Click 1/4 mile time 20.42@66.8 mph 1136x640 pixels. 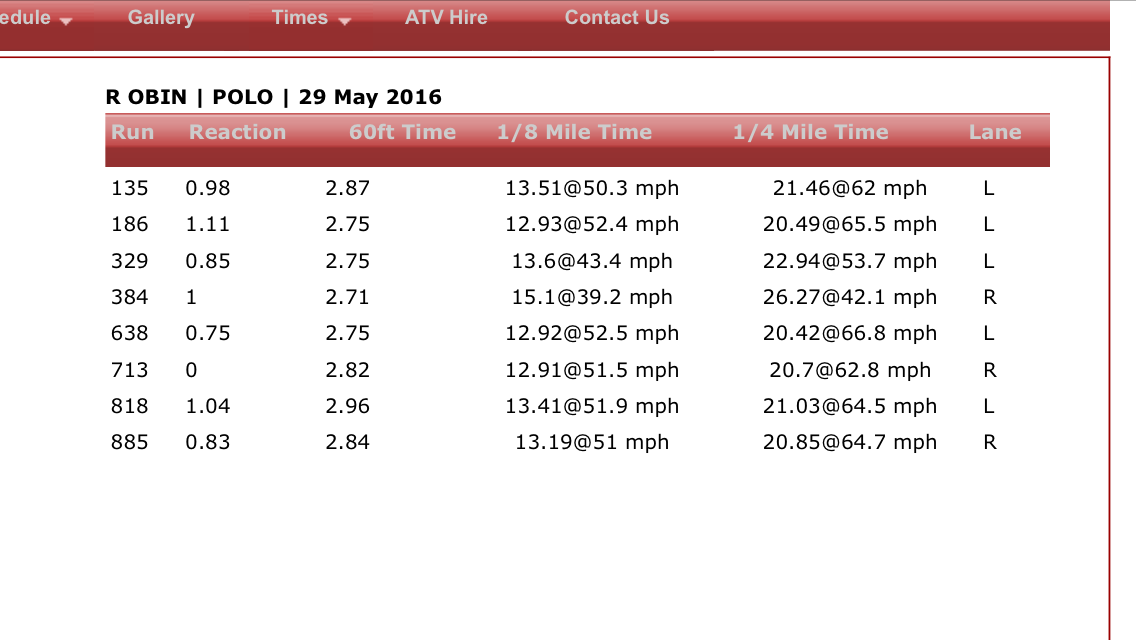pyautogui.click(x=850, y=333)
